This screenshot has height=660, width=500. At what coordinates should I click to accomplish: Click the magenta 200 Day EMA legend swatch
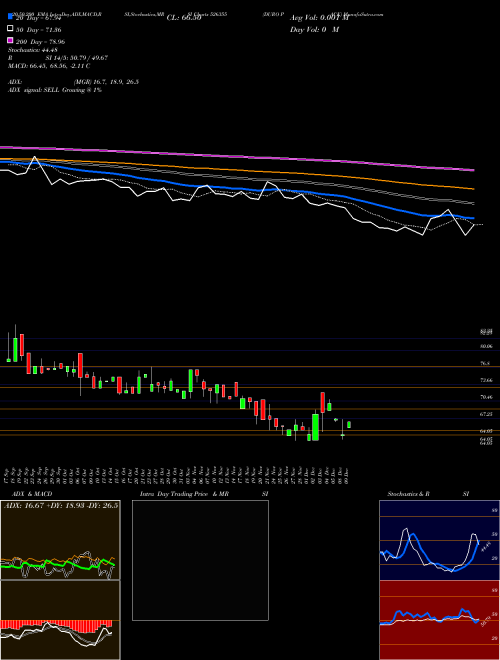(x=10, y=40)
